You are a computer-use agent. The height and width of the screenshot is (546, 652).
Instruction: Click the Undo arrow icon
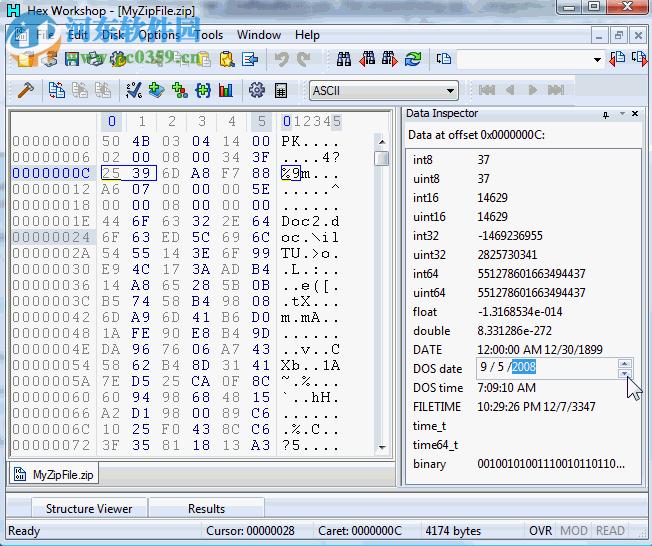(x=282, y=59)
